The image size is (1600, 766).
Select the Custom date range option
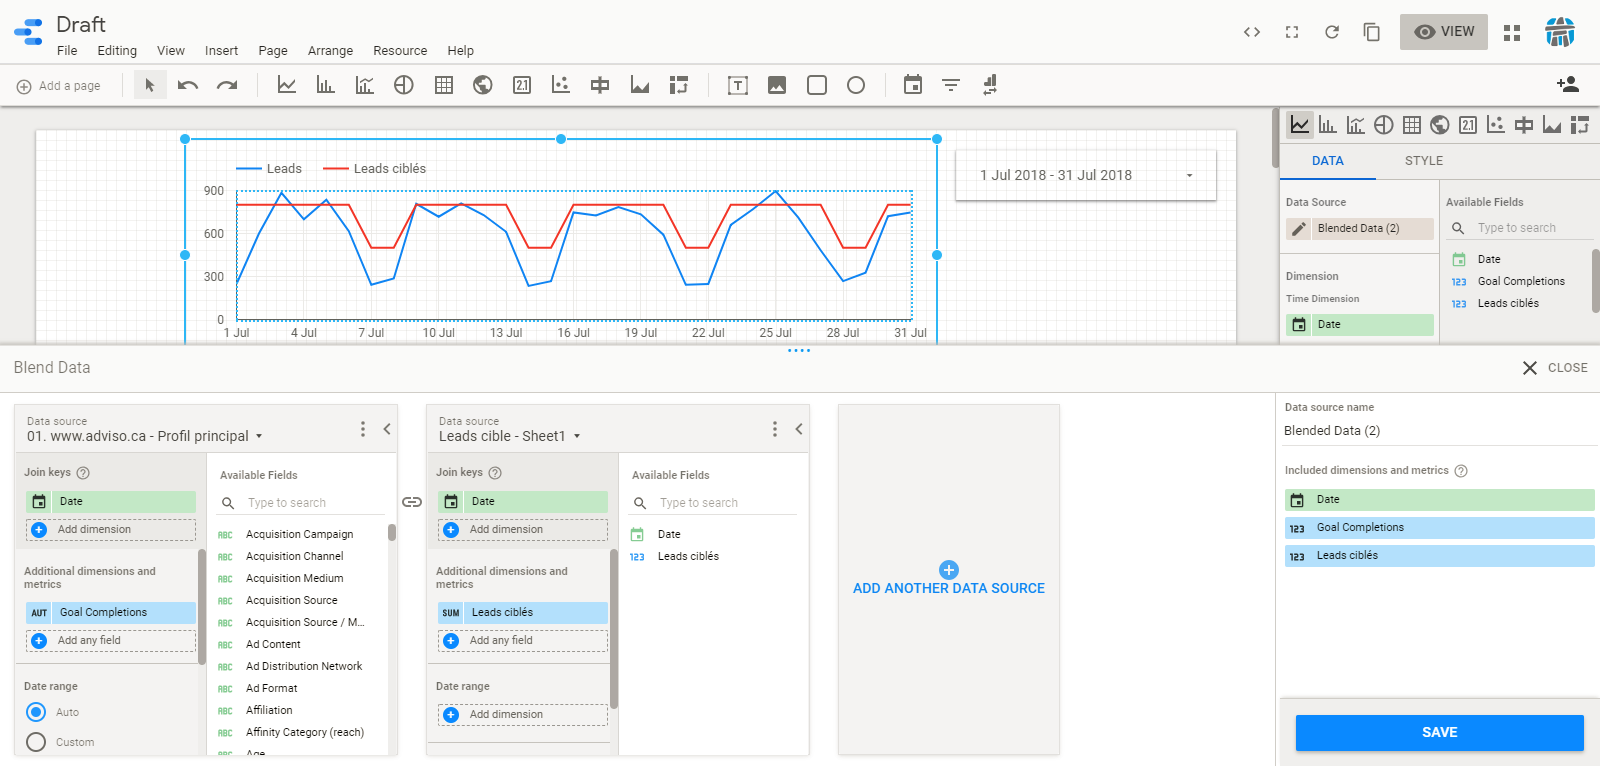(37, 742)
